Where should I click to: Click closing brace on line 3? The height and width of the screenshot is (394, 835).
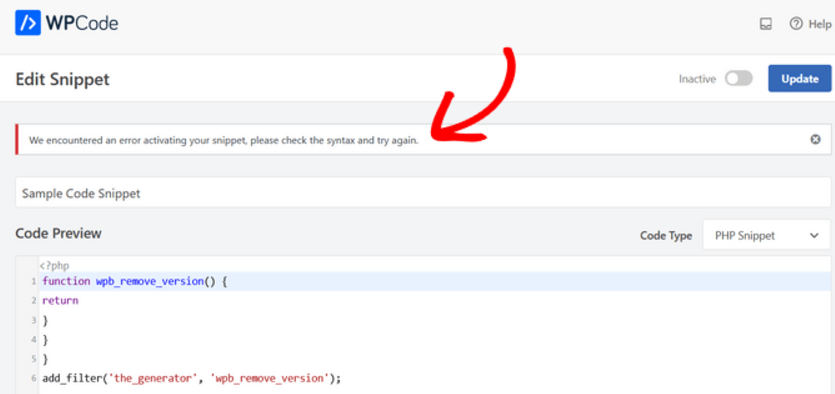(45, 320)
